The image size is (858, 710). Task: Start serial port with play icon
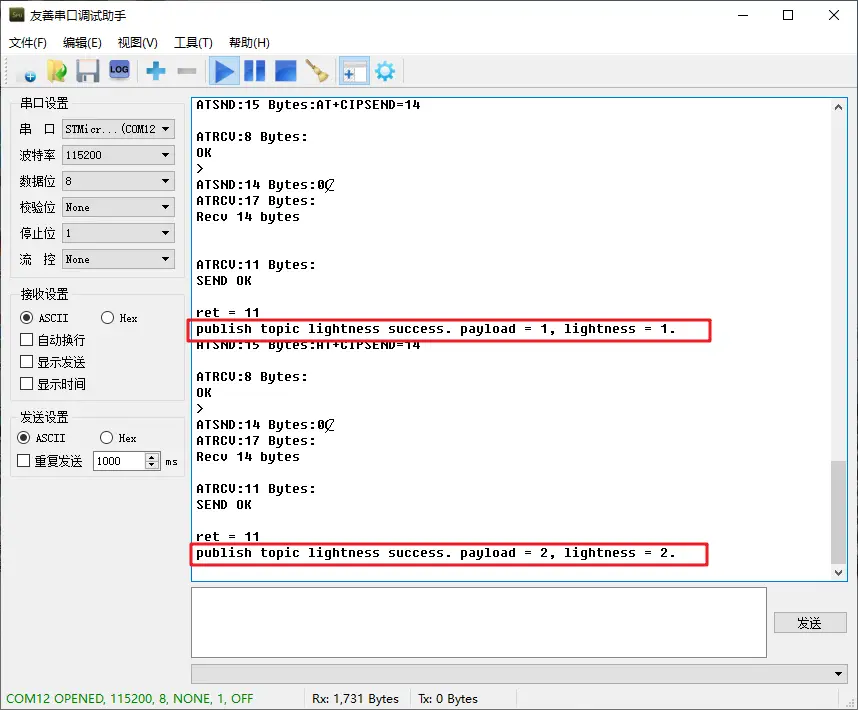tap(224, 71)
